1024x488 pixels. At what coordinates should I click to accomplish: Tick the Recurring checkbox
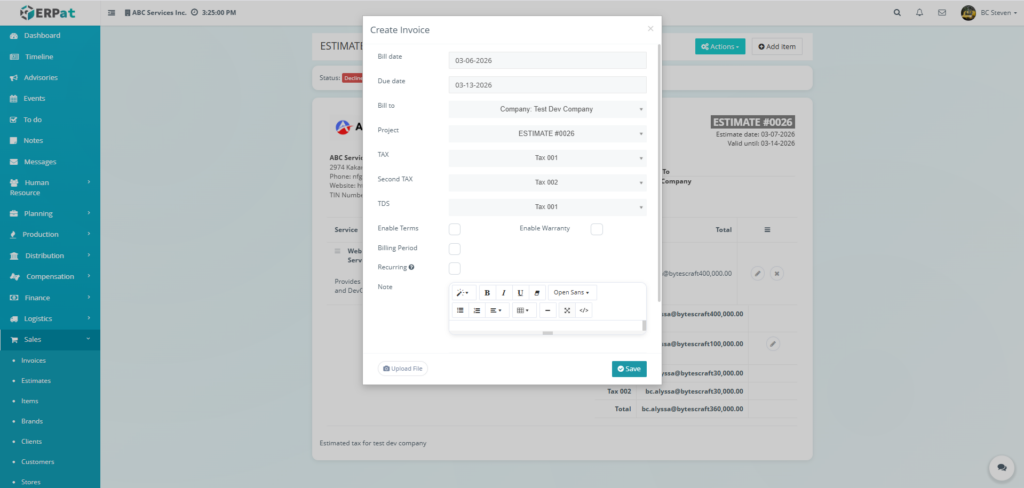coord(455,268)
